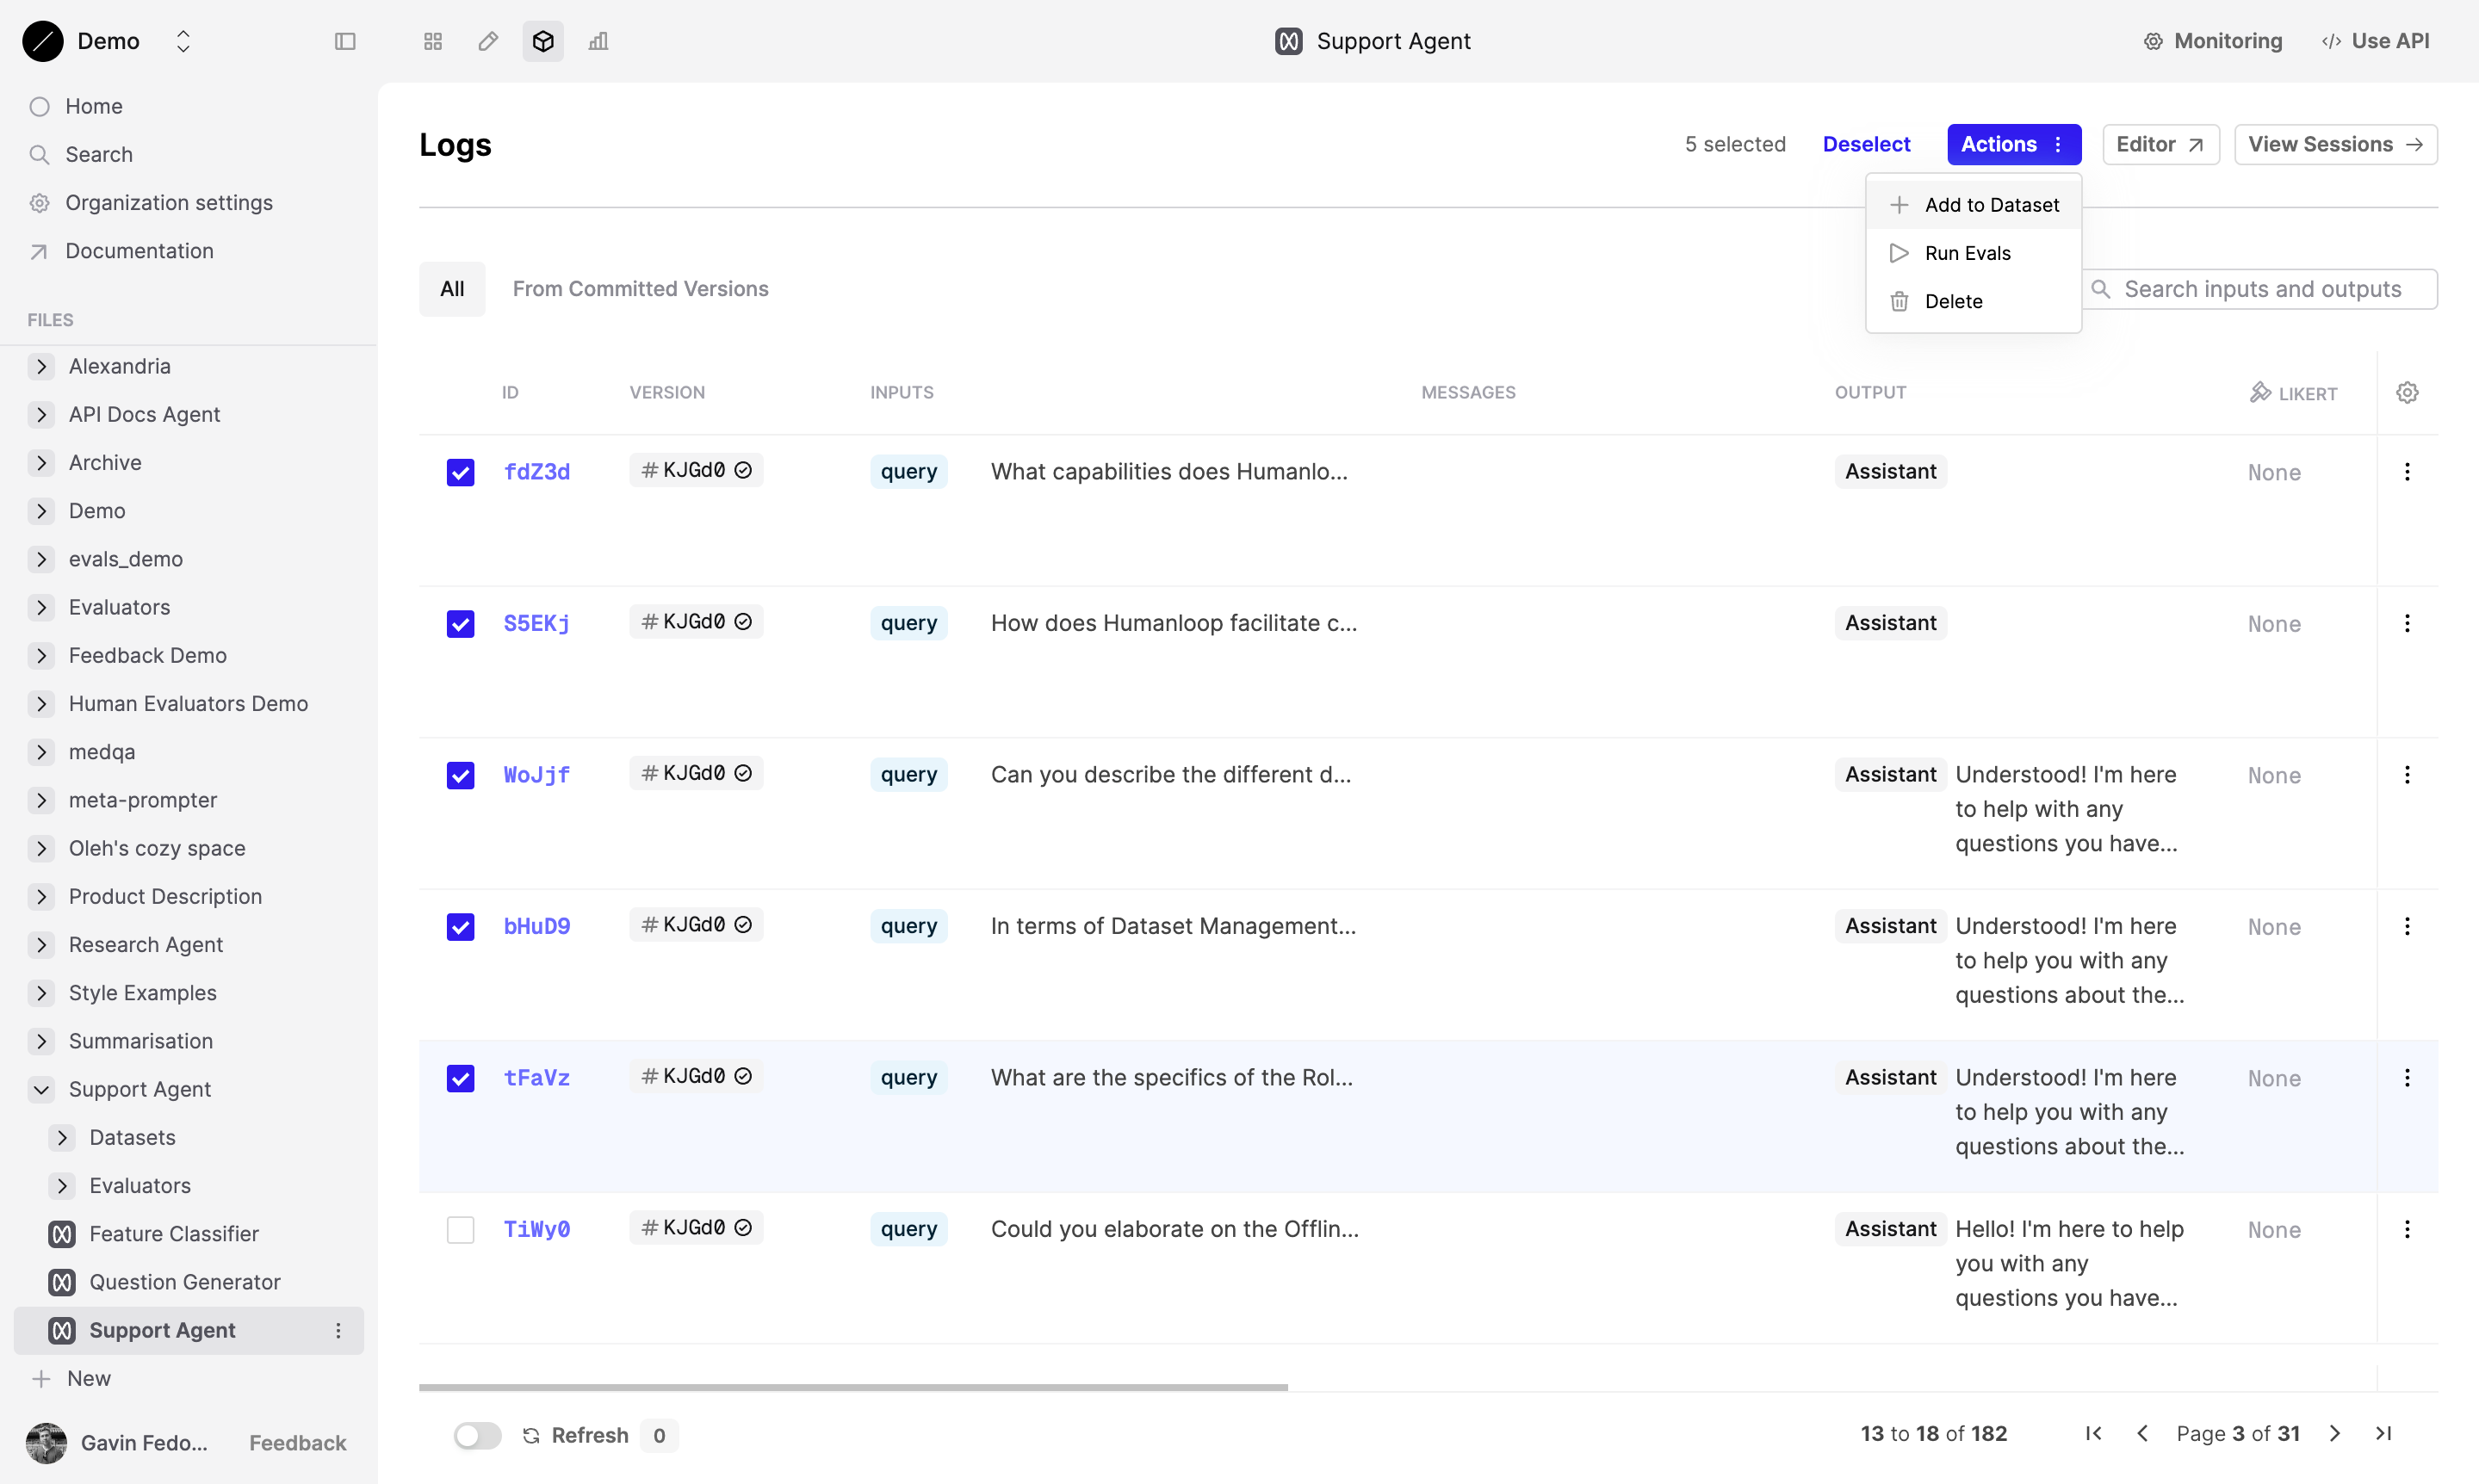Open View Sessions
This screenshot has height=1484, width=2479.
point(2335,144)
